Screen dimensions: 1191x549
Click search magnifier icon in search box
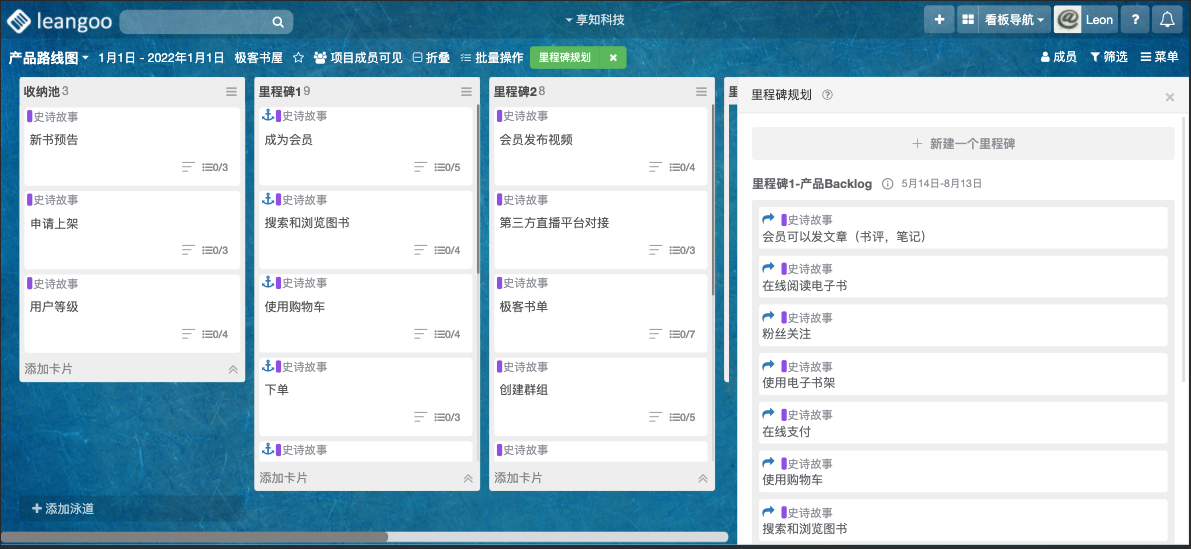point(278,22)
